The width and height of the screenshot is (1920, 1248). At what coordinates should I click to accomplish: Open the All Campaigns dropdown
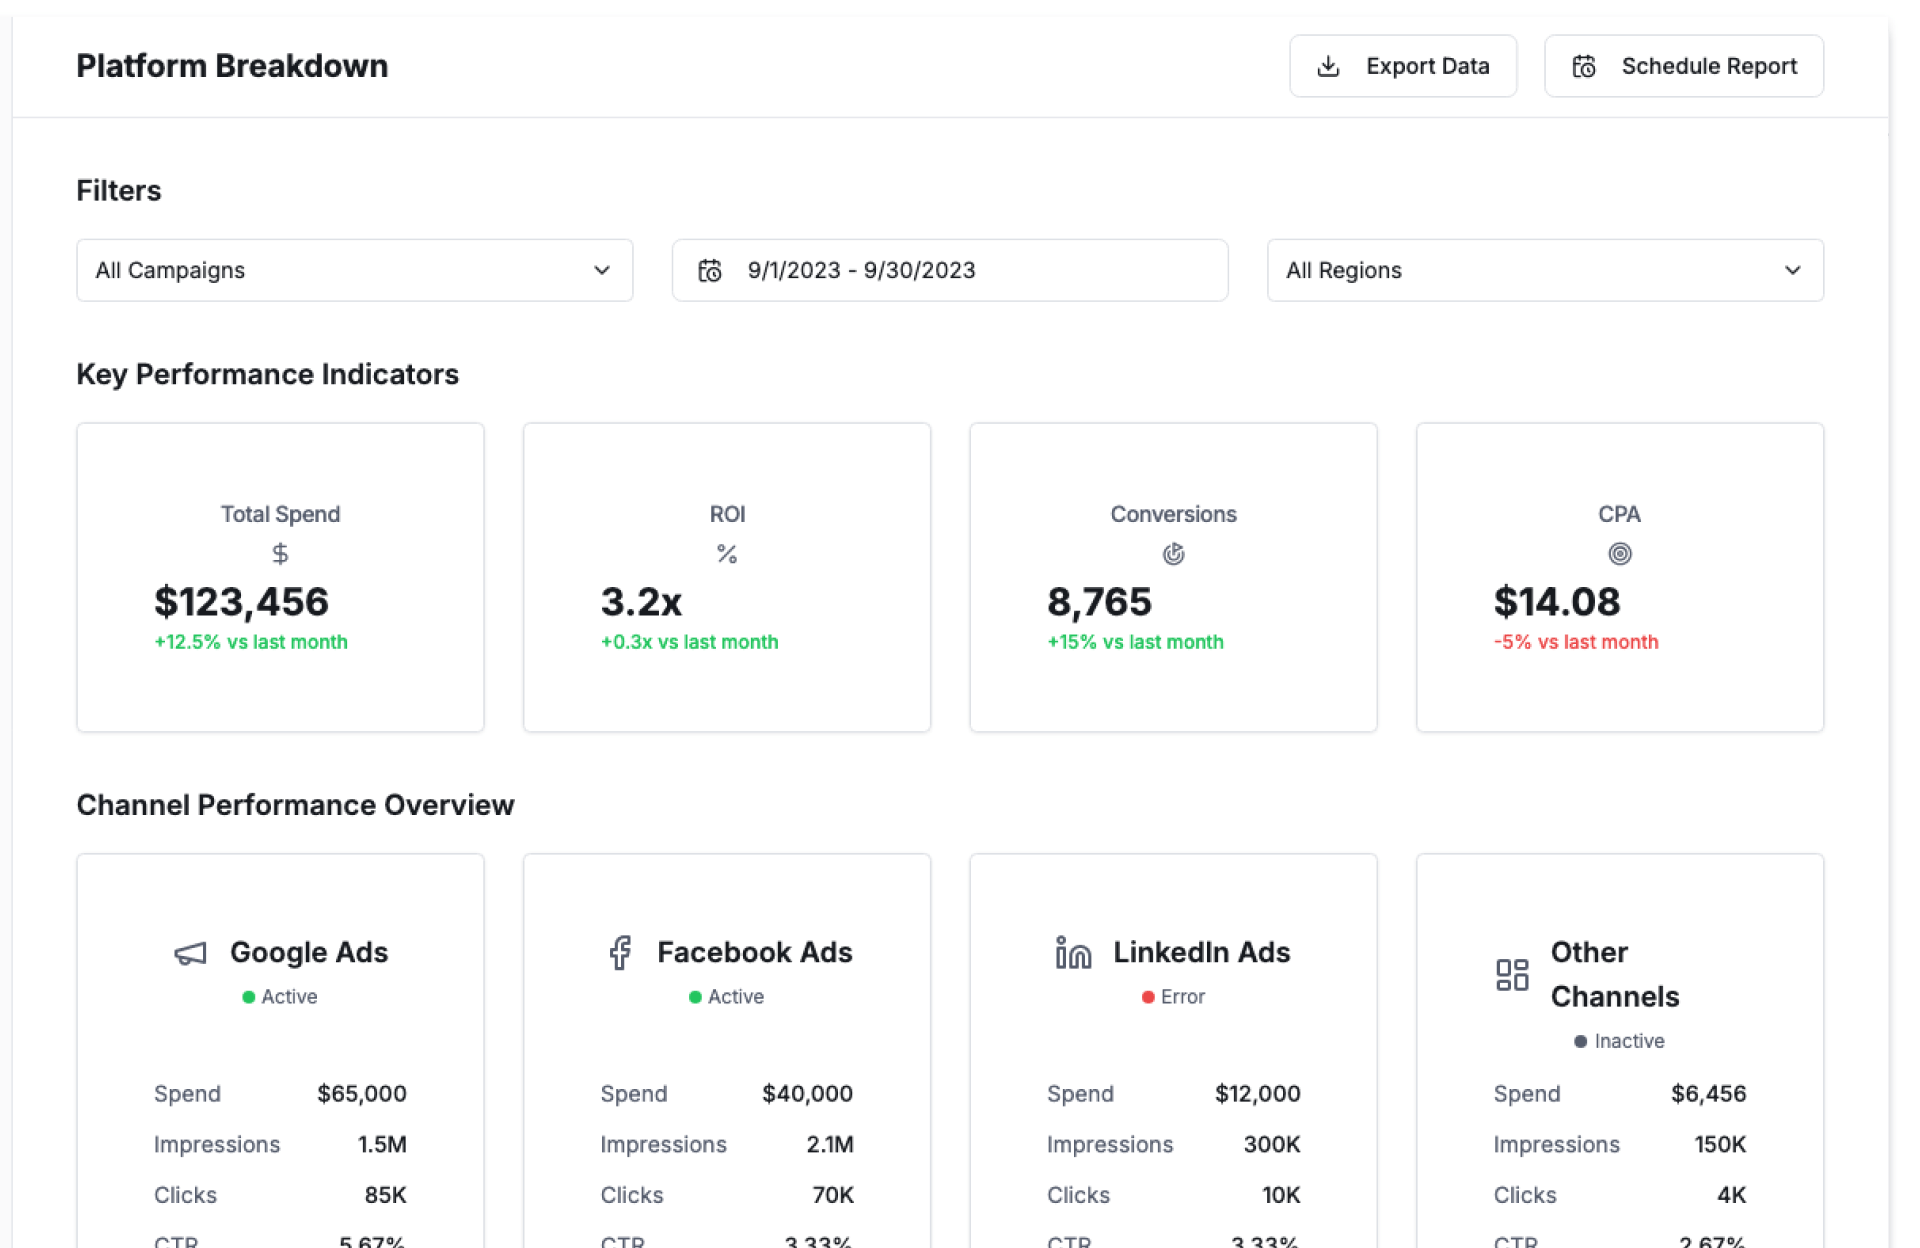[354, 270]
